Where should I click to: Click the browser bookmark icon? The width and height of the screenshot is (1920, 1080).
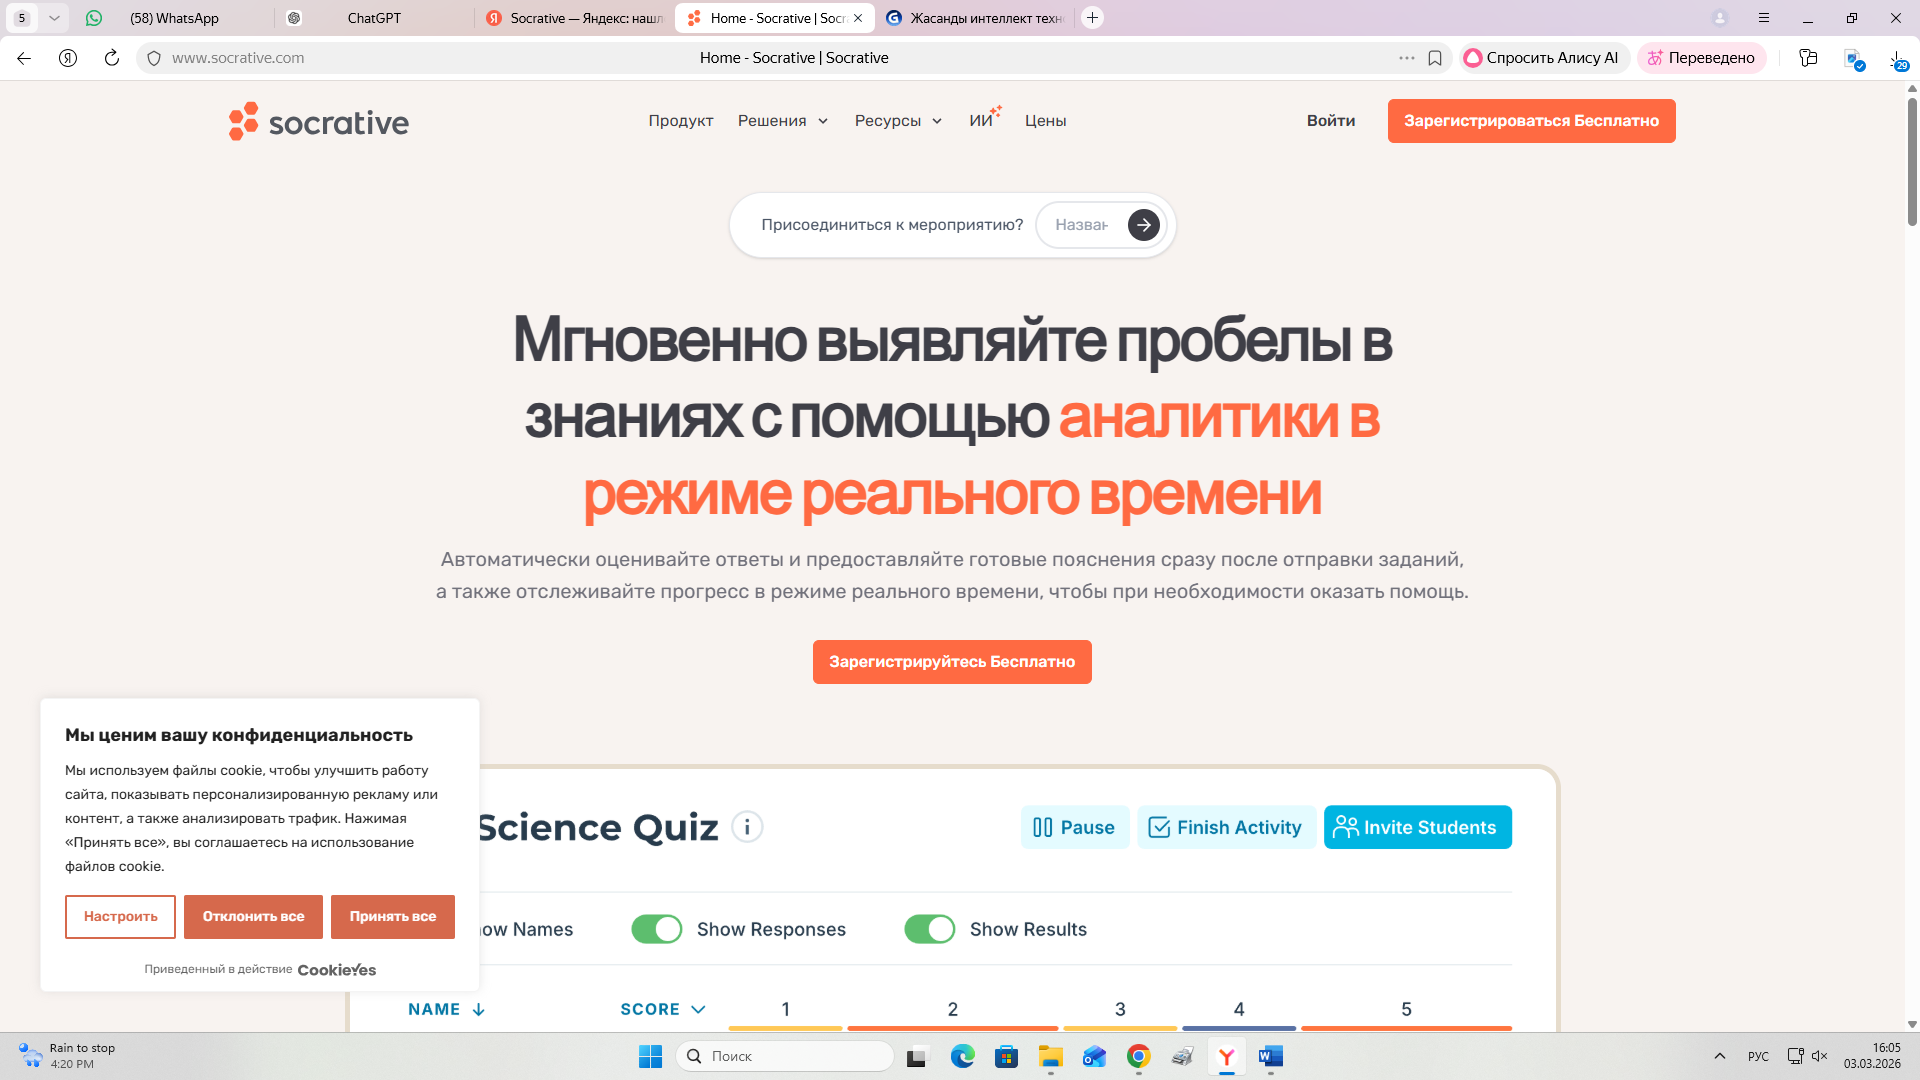[1435, 58]
